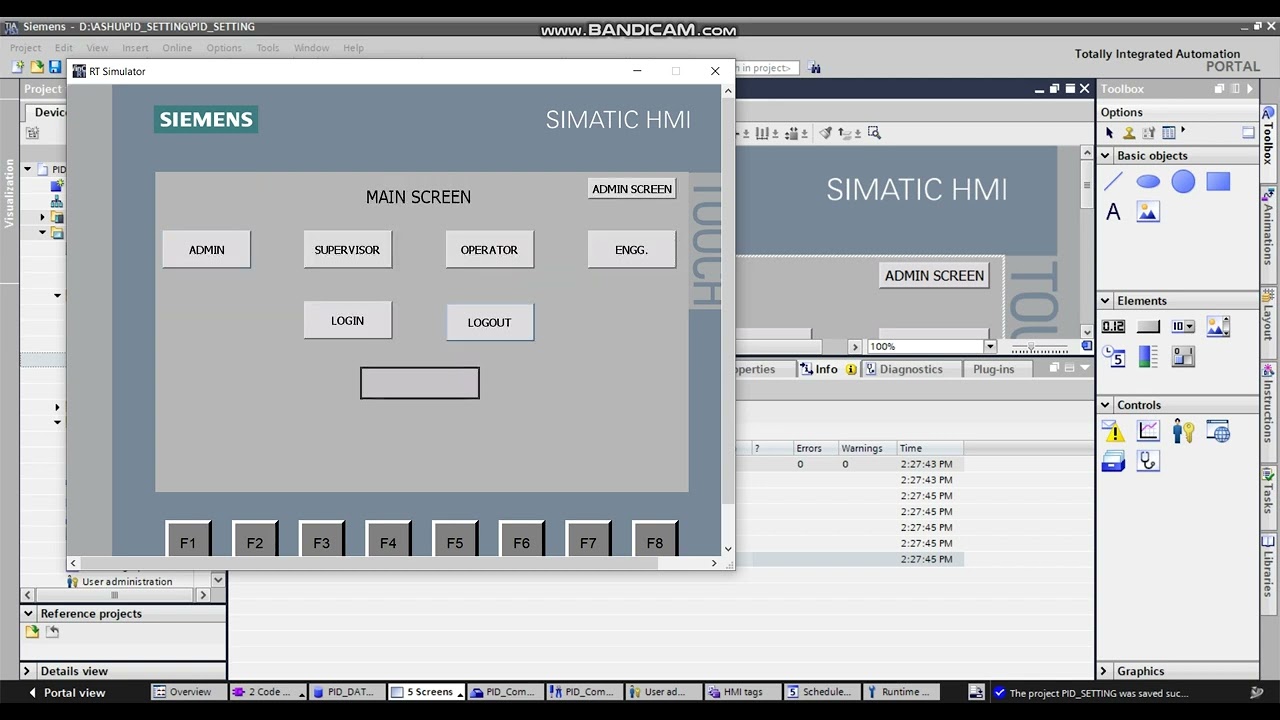Switch to the Plug-ins tab

[x=993, y=369]
